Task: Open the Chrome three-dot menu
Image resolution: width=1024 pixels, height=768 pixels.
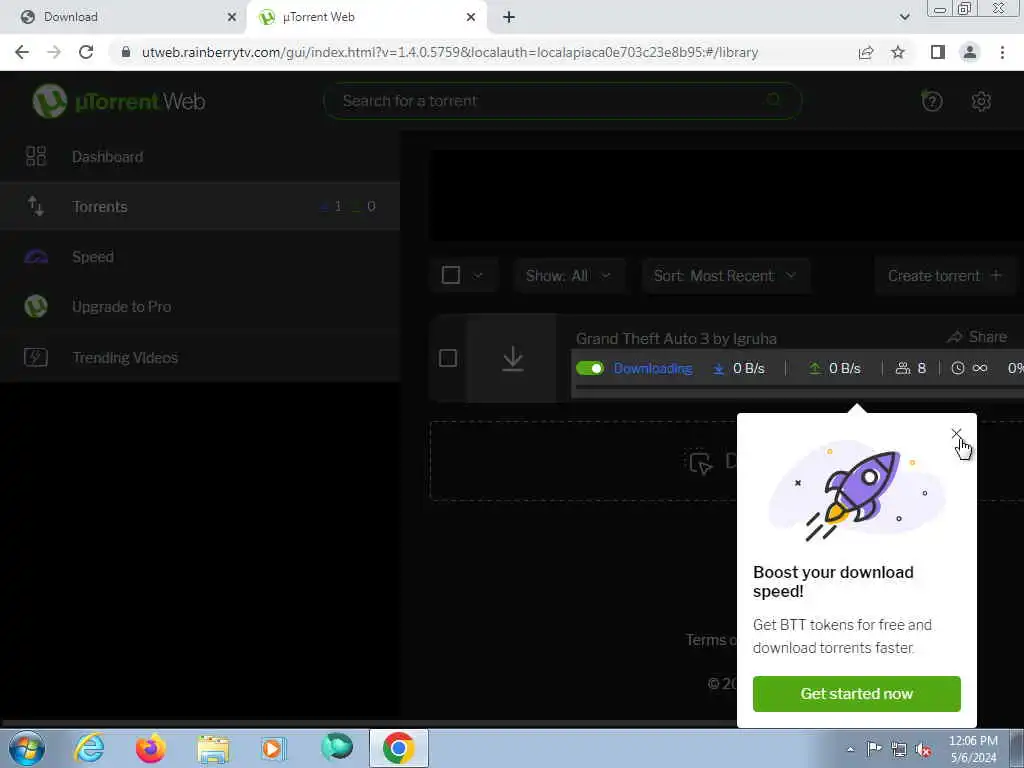Action: coord(1002,52)
